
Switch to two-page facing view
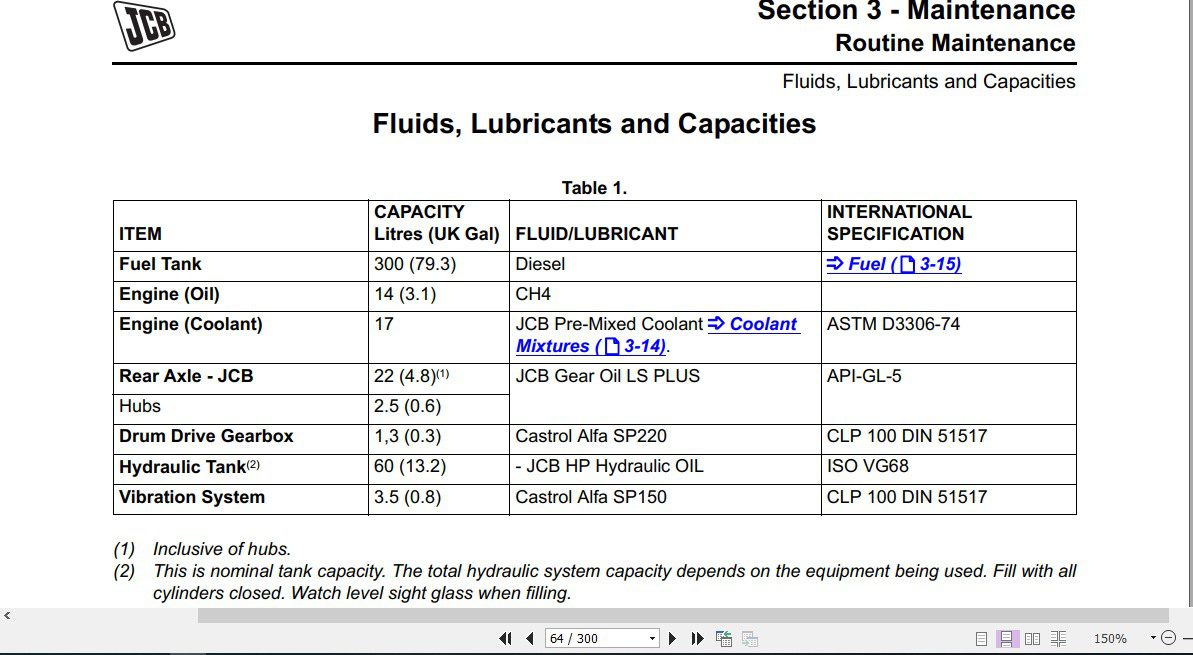[x=1032, y=639]
